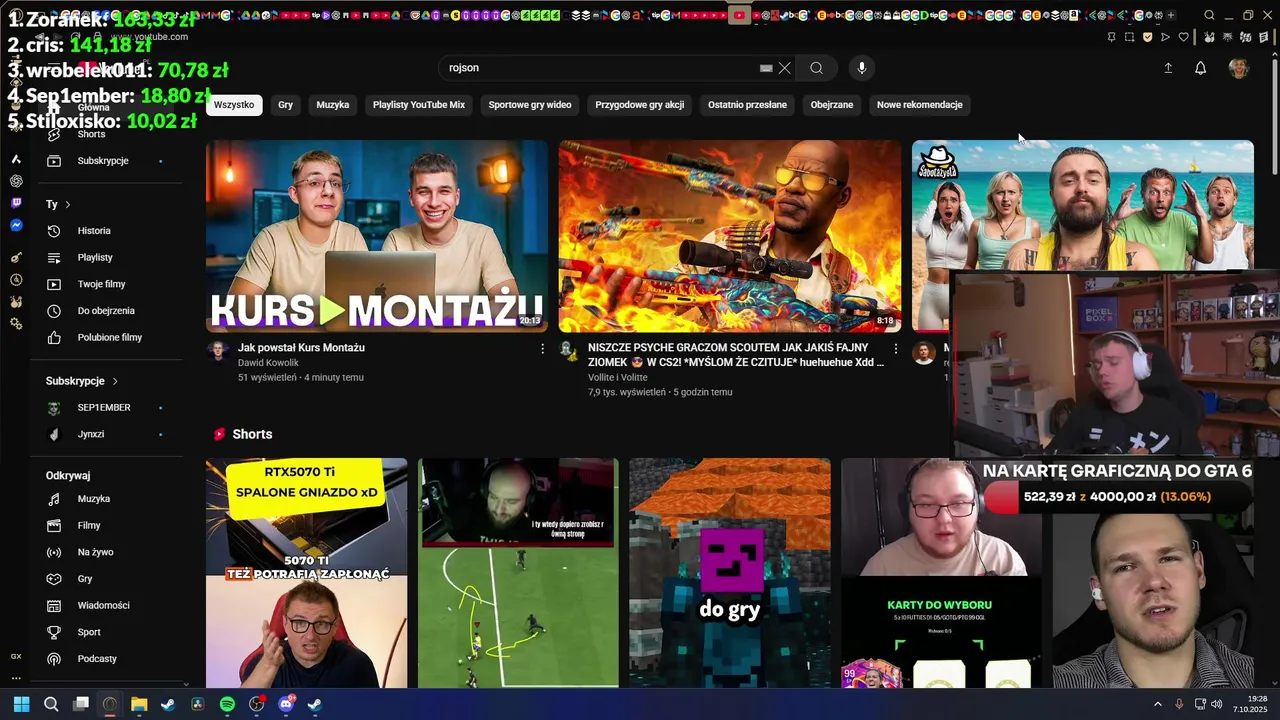
Task: Click Messenger icon in Opera GX sidebar
Action: coord(16,226)
